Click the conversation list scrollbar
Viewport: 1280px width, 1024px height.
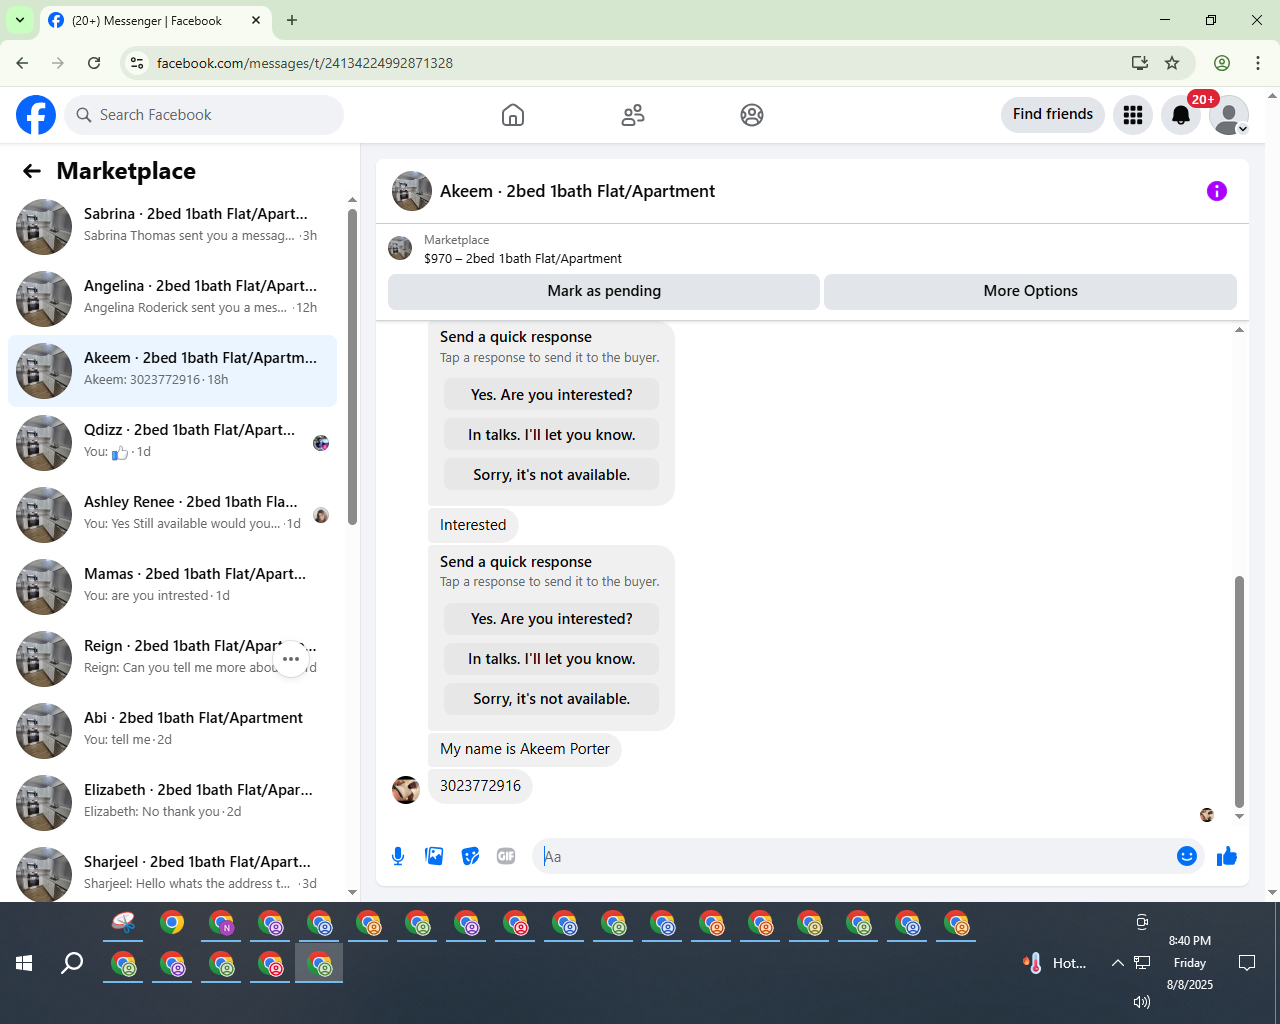pos(352,366)
